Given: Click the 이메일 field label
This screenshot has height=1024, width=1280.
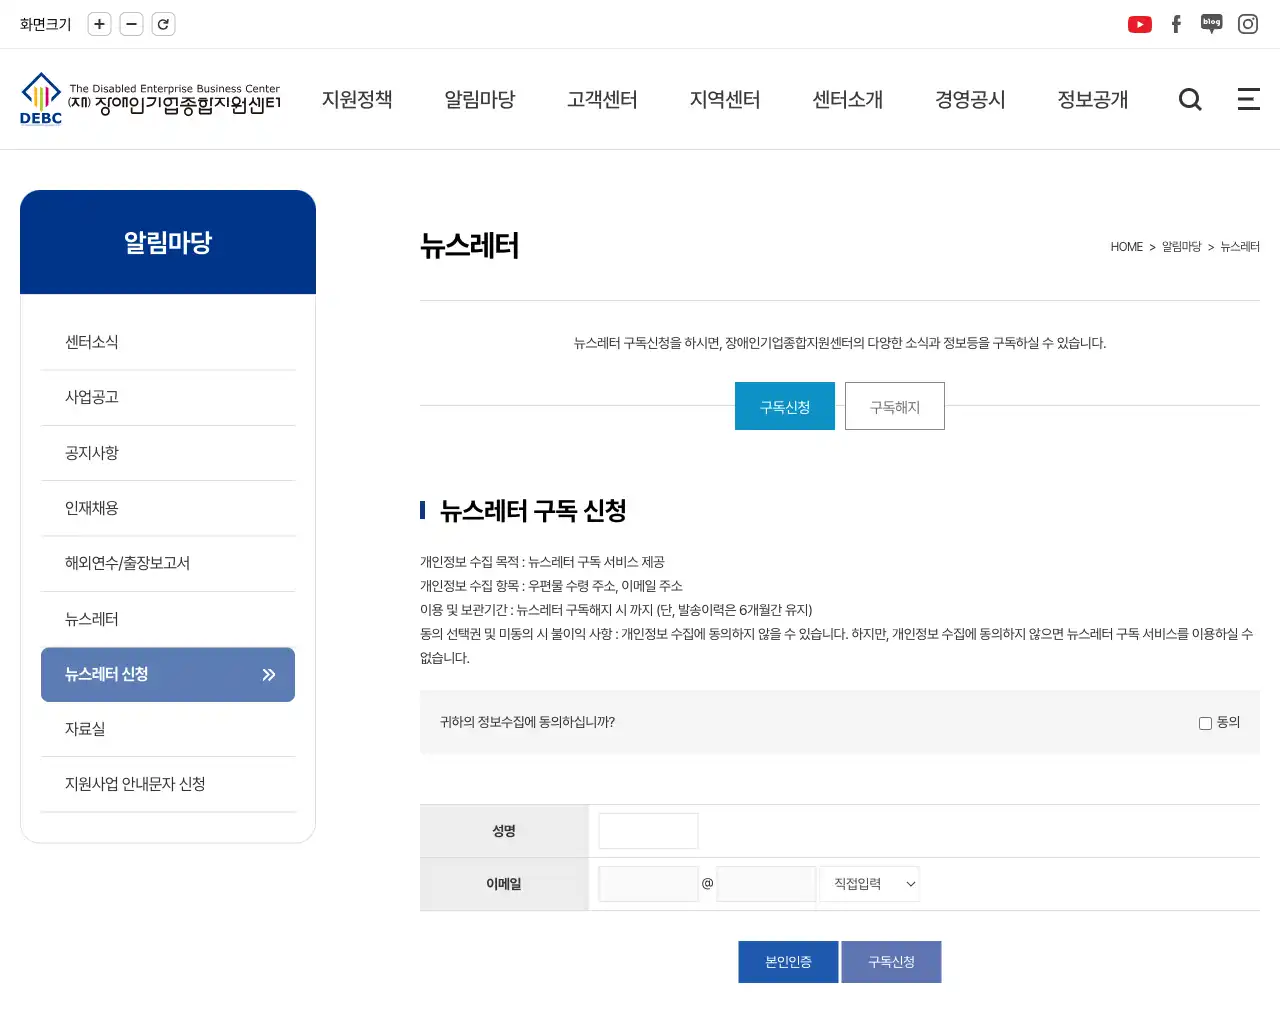Looking at the screenshot, I should [504, 884].
